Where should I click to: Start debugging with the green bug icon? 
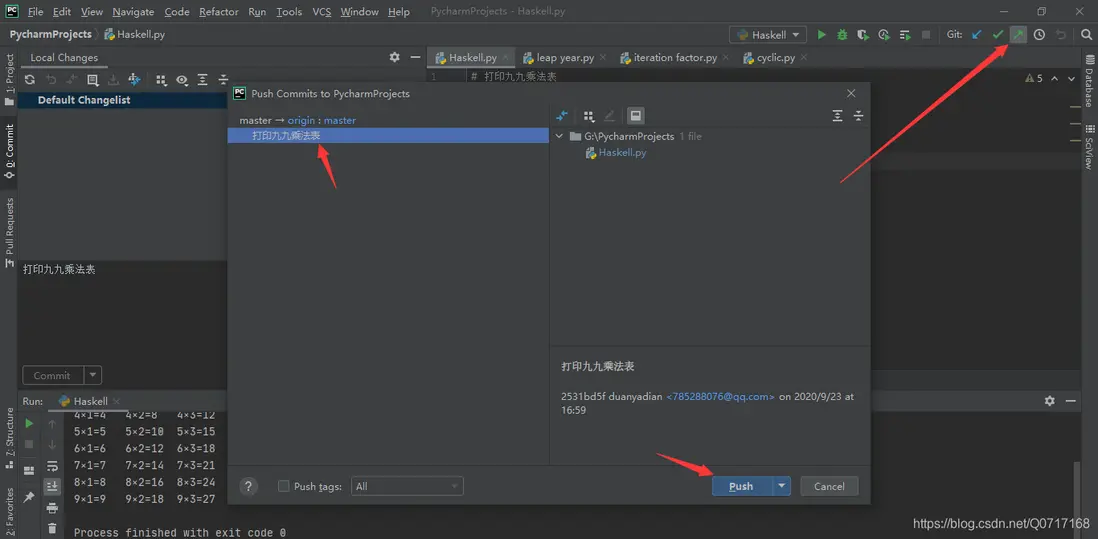pyautogui.click(x=842, y=34)
